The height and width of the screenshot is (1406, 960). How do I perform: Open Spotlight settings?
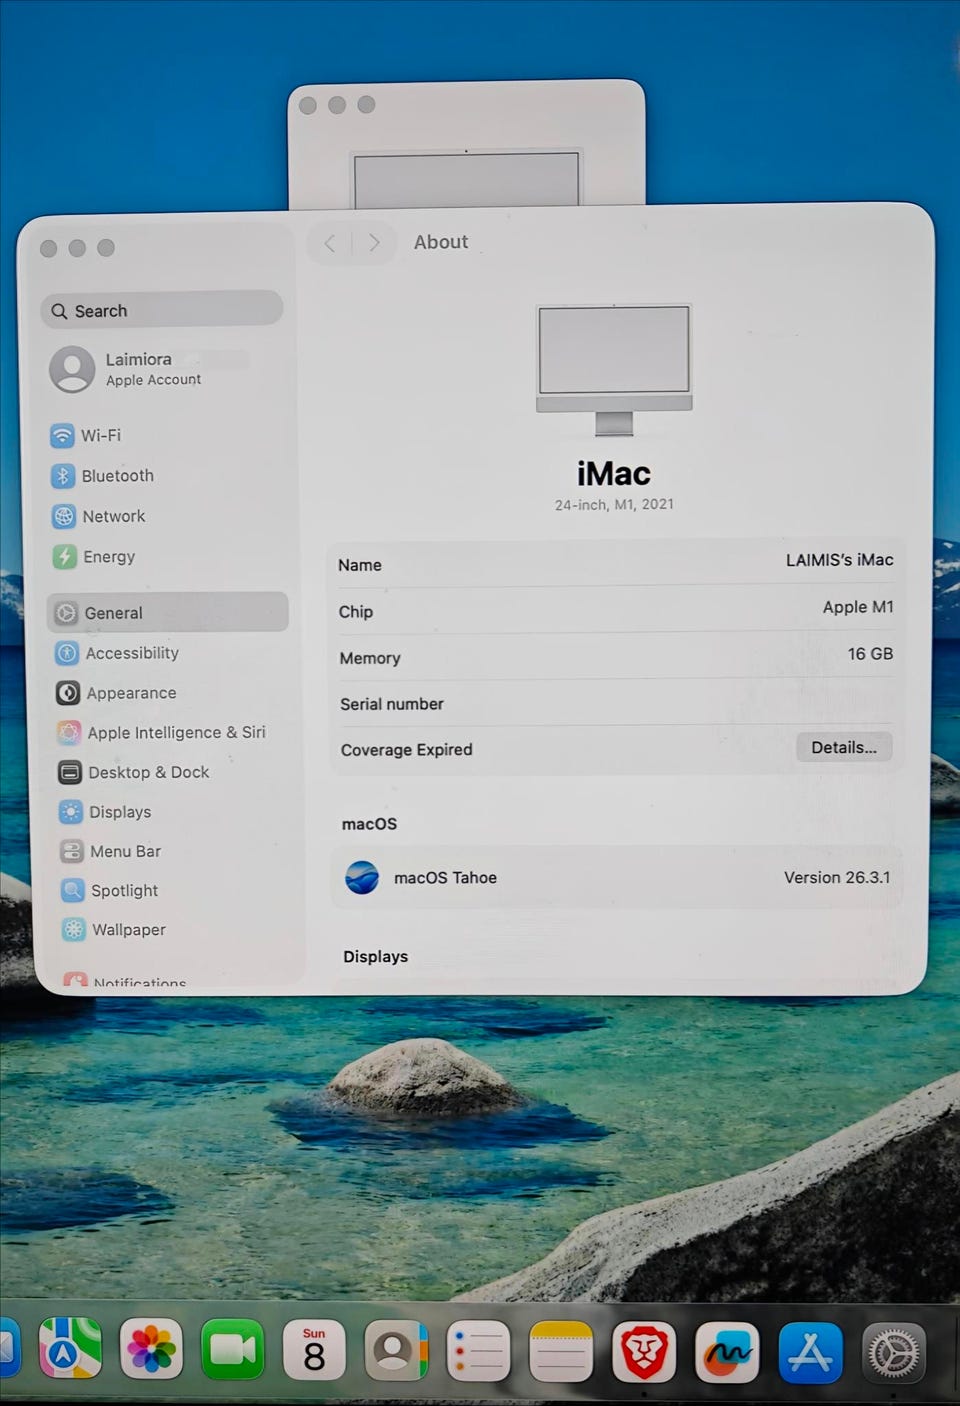(x=110, y=890)
